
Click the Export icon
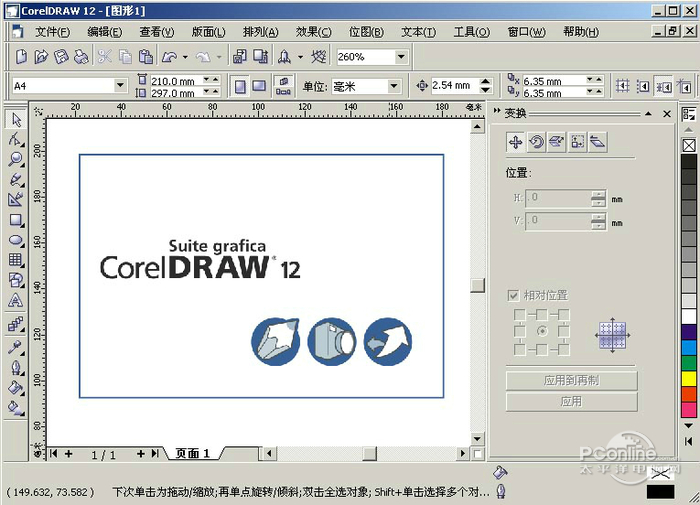(x=261, y=57)
